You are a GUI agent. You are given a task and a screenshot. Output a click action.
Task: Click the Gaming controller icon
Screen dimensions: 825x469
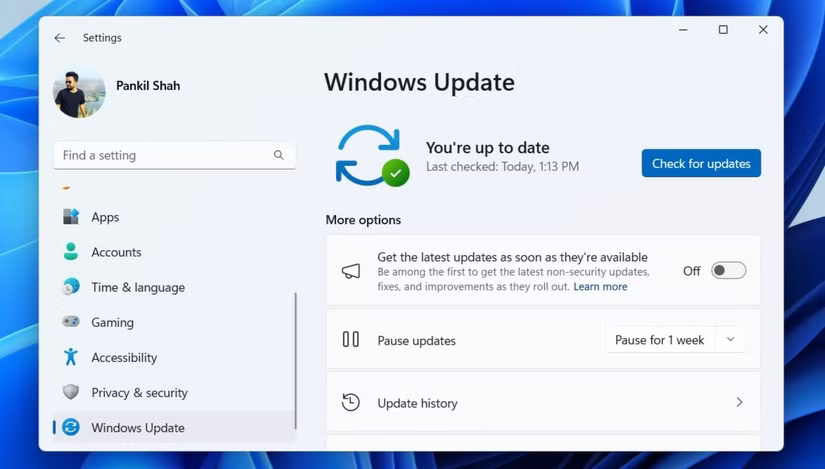click(x=71, y=322)
